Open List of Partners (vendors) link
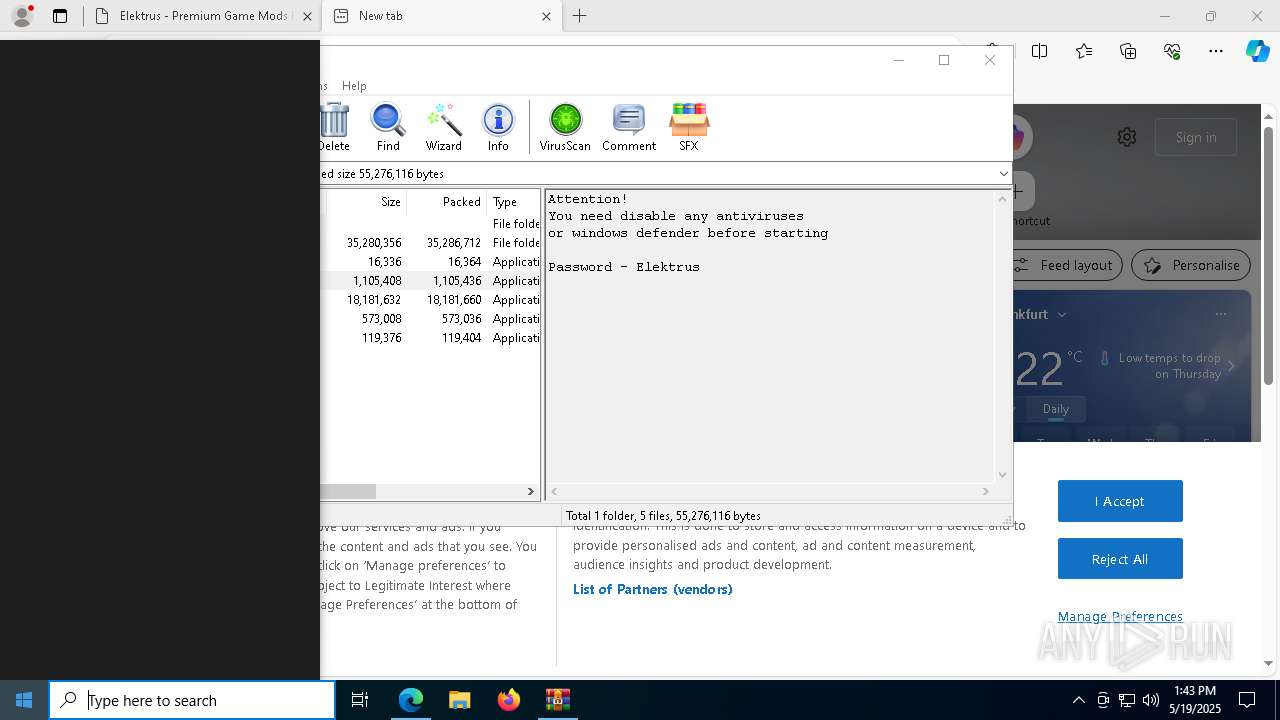This screenshot has height=720, width=1280. 653,589
